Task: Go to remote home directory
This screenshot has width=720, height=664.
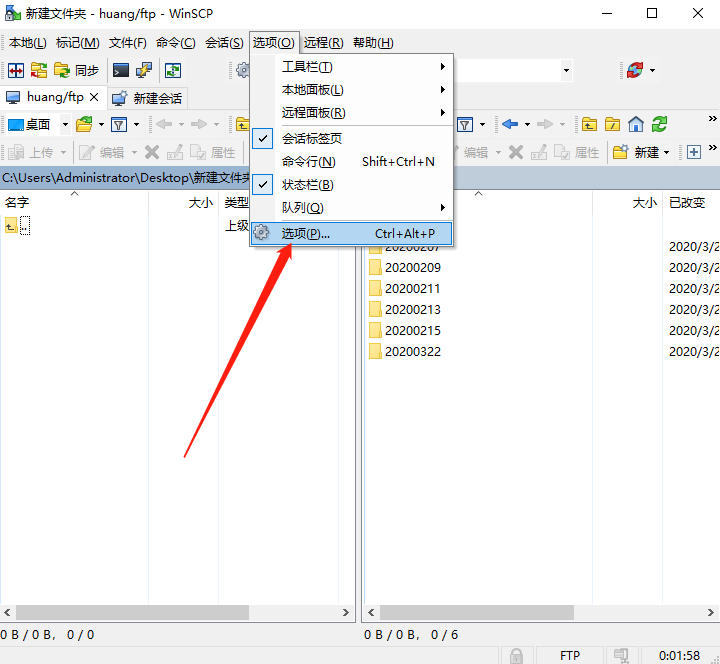Action: pyautogui.click(x=636, y=125)
